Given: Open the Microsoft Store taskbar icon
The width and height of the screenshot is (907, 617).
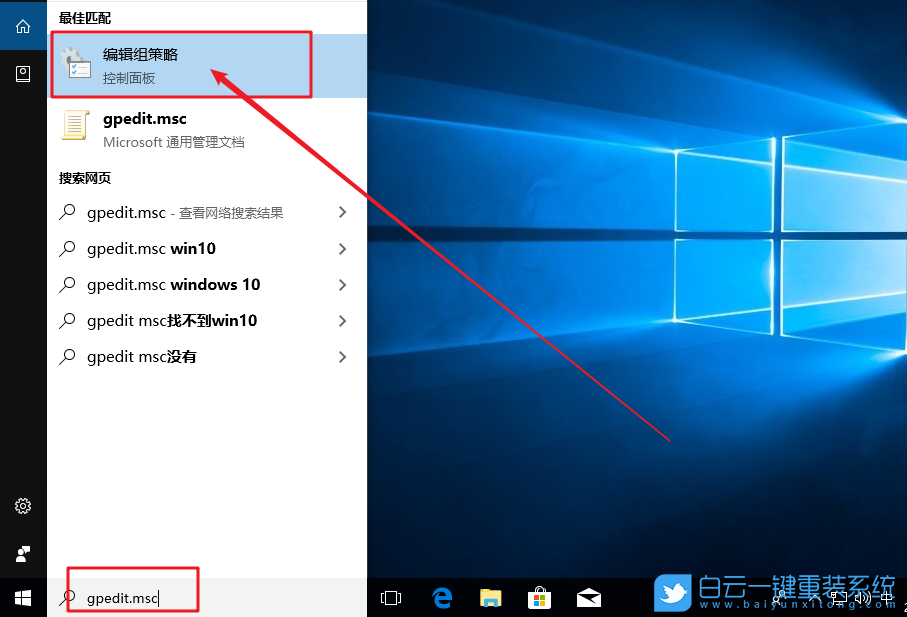Looking at the screenshot, I should coord(539,597).
